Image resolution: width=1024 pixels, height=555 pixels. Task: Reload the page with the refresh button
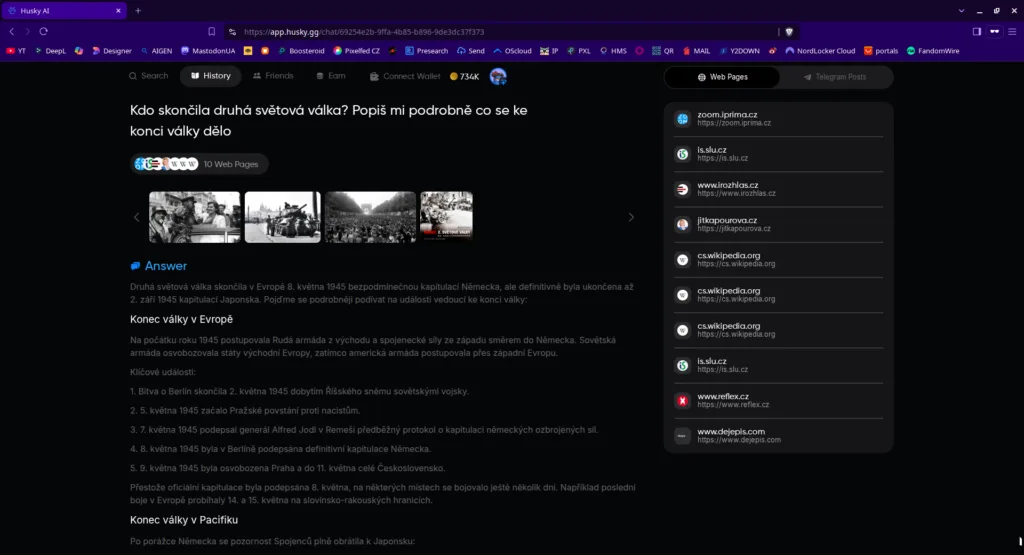click(x=44, y=31)
